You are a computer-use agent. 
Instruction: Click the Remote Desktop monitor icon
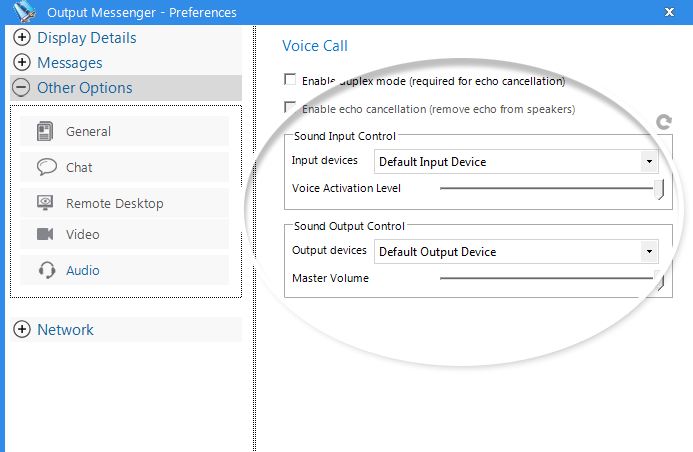pos(45,203)
